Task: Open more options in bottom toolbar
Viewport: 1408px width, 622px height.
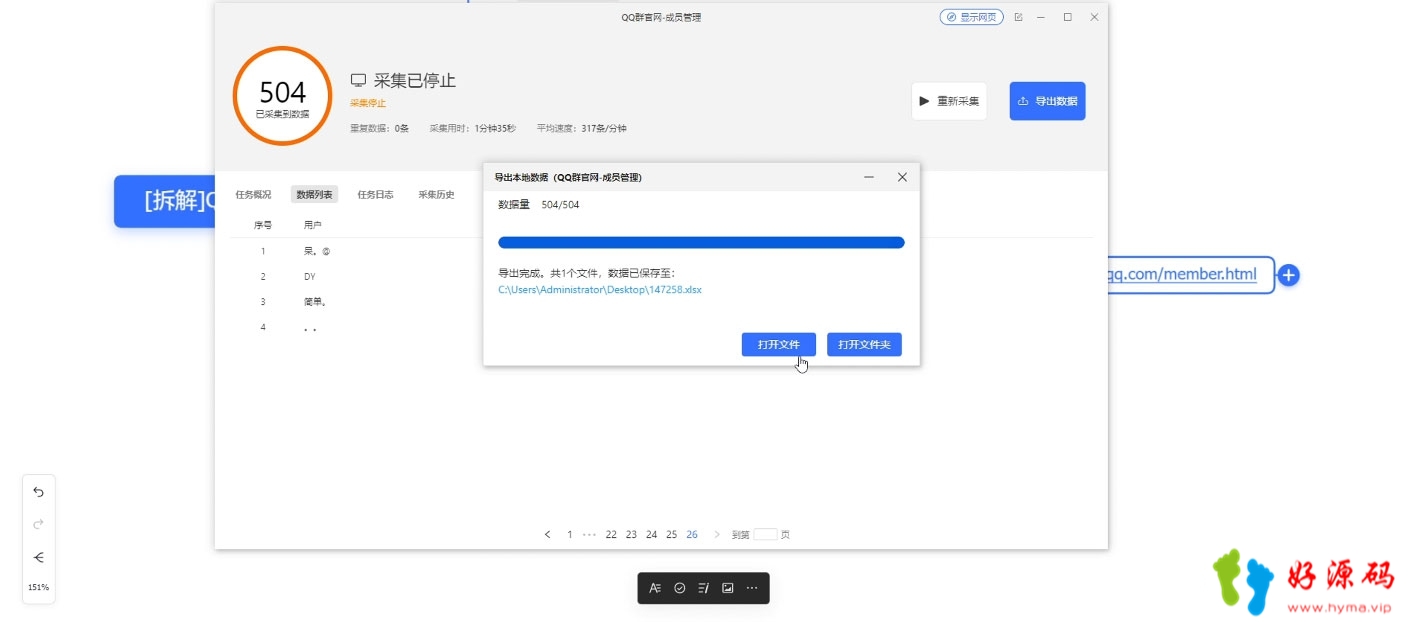Action: (x=752, y=588)
